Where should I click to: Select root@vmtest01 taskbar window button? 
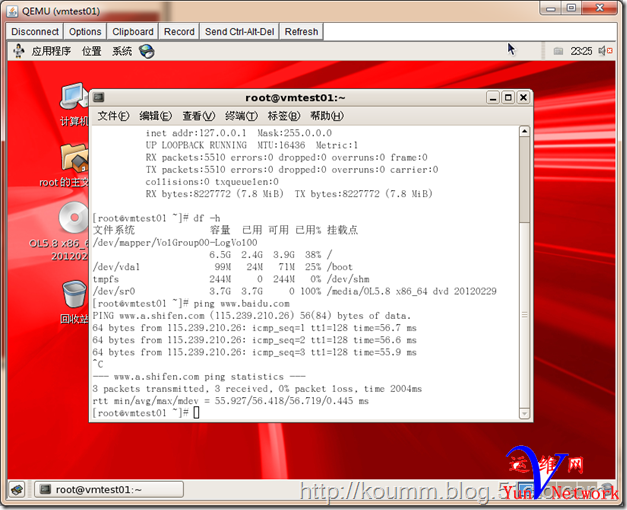pyautogui.click(x=109, y=489)
